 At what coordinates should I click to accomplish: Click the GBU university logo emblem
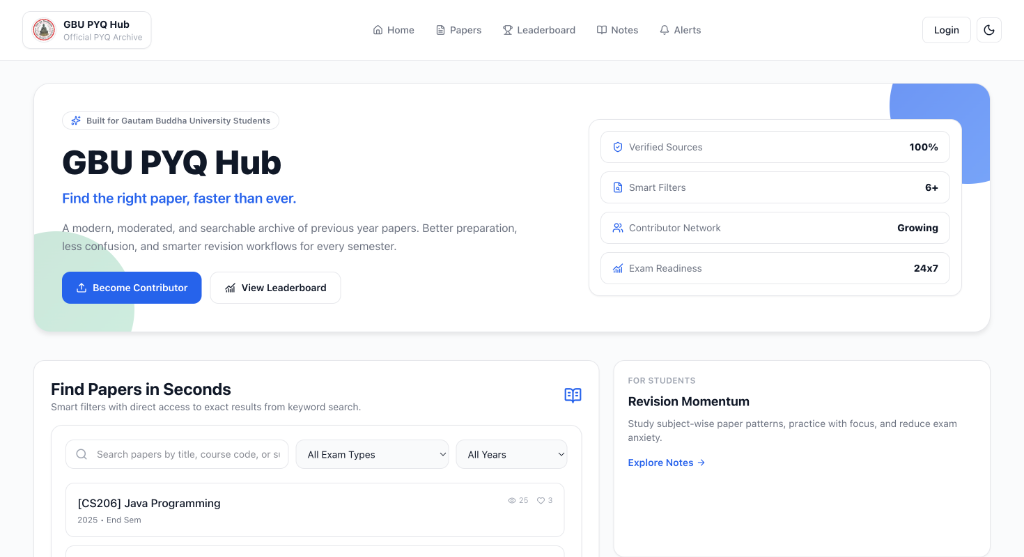tap(44, 30)
